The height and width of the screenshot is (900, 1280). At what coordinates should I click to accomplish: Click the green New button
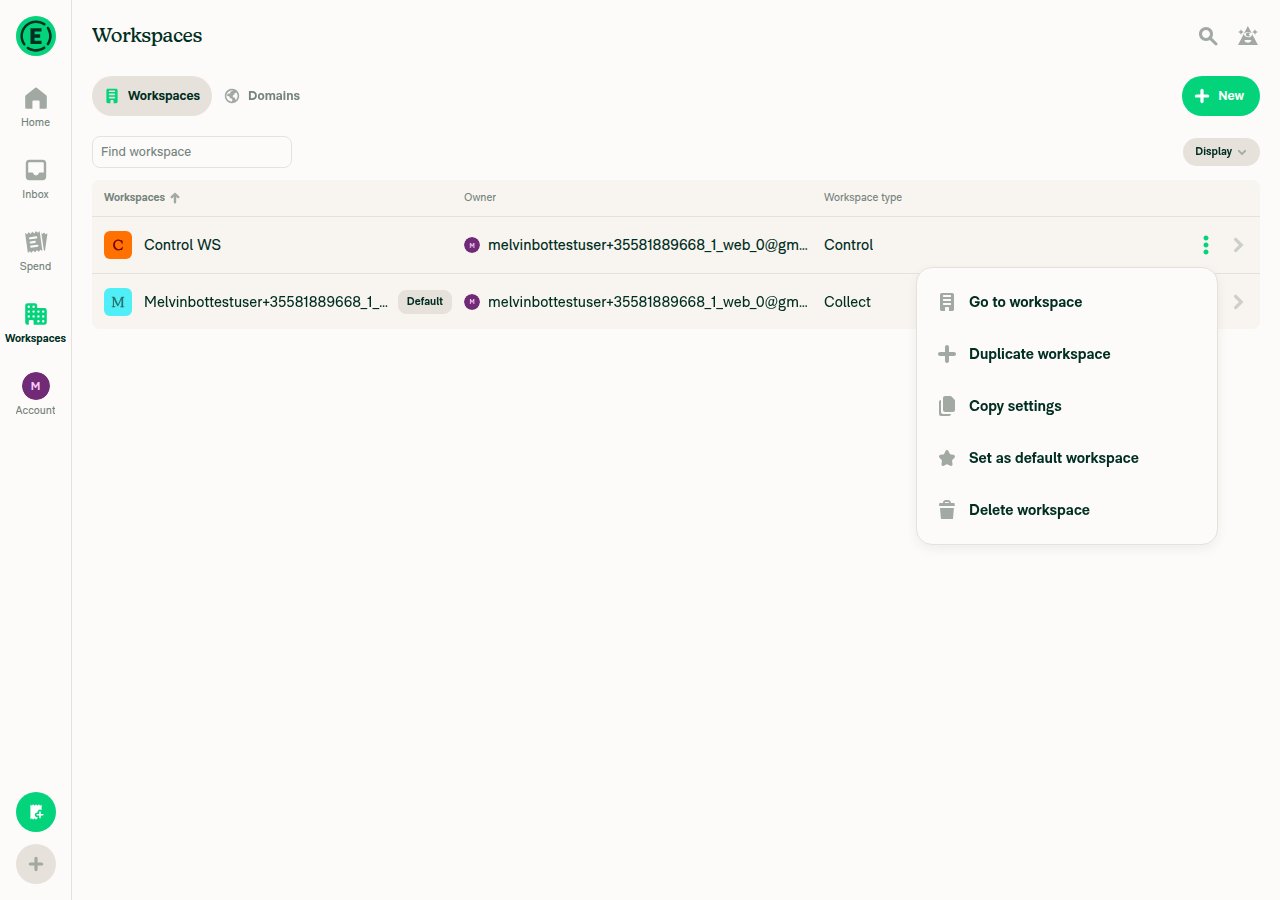(1221, 96)
